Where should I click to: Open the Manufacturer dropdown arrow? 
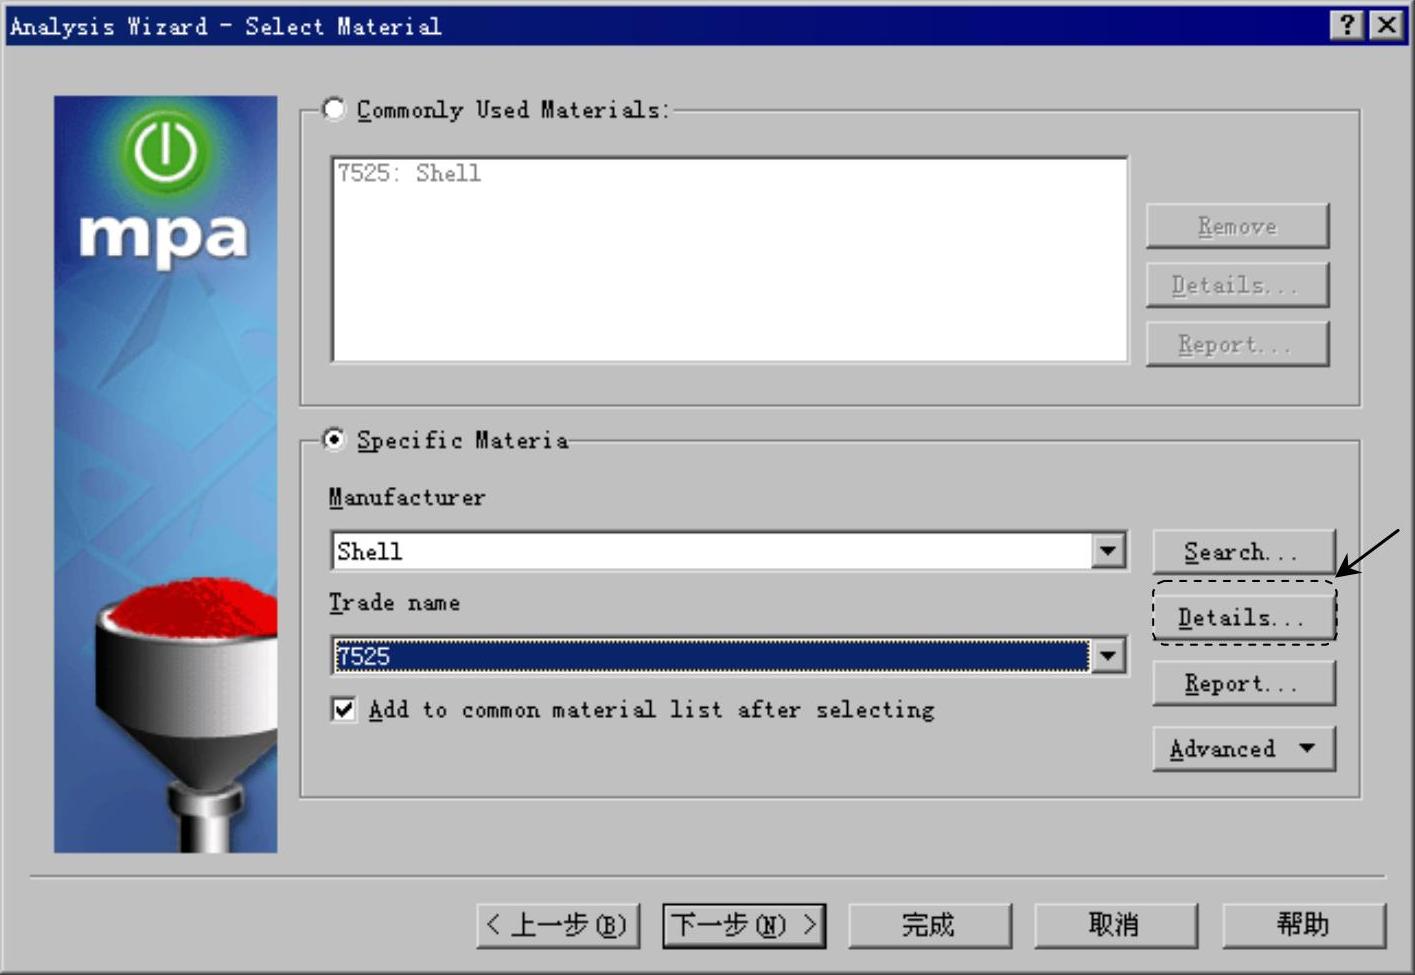(1108, 551)
